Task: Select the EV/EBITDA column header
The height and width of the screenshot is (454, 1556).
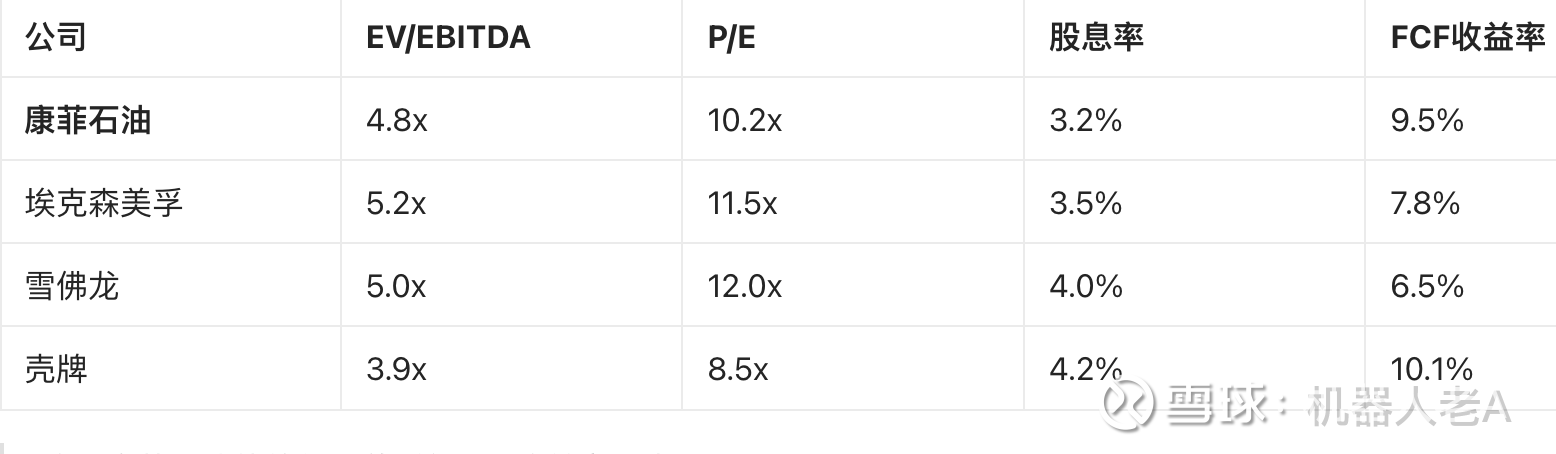Action: [x=448, y=38]
